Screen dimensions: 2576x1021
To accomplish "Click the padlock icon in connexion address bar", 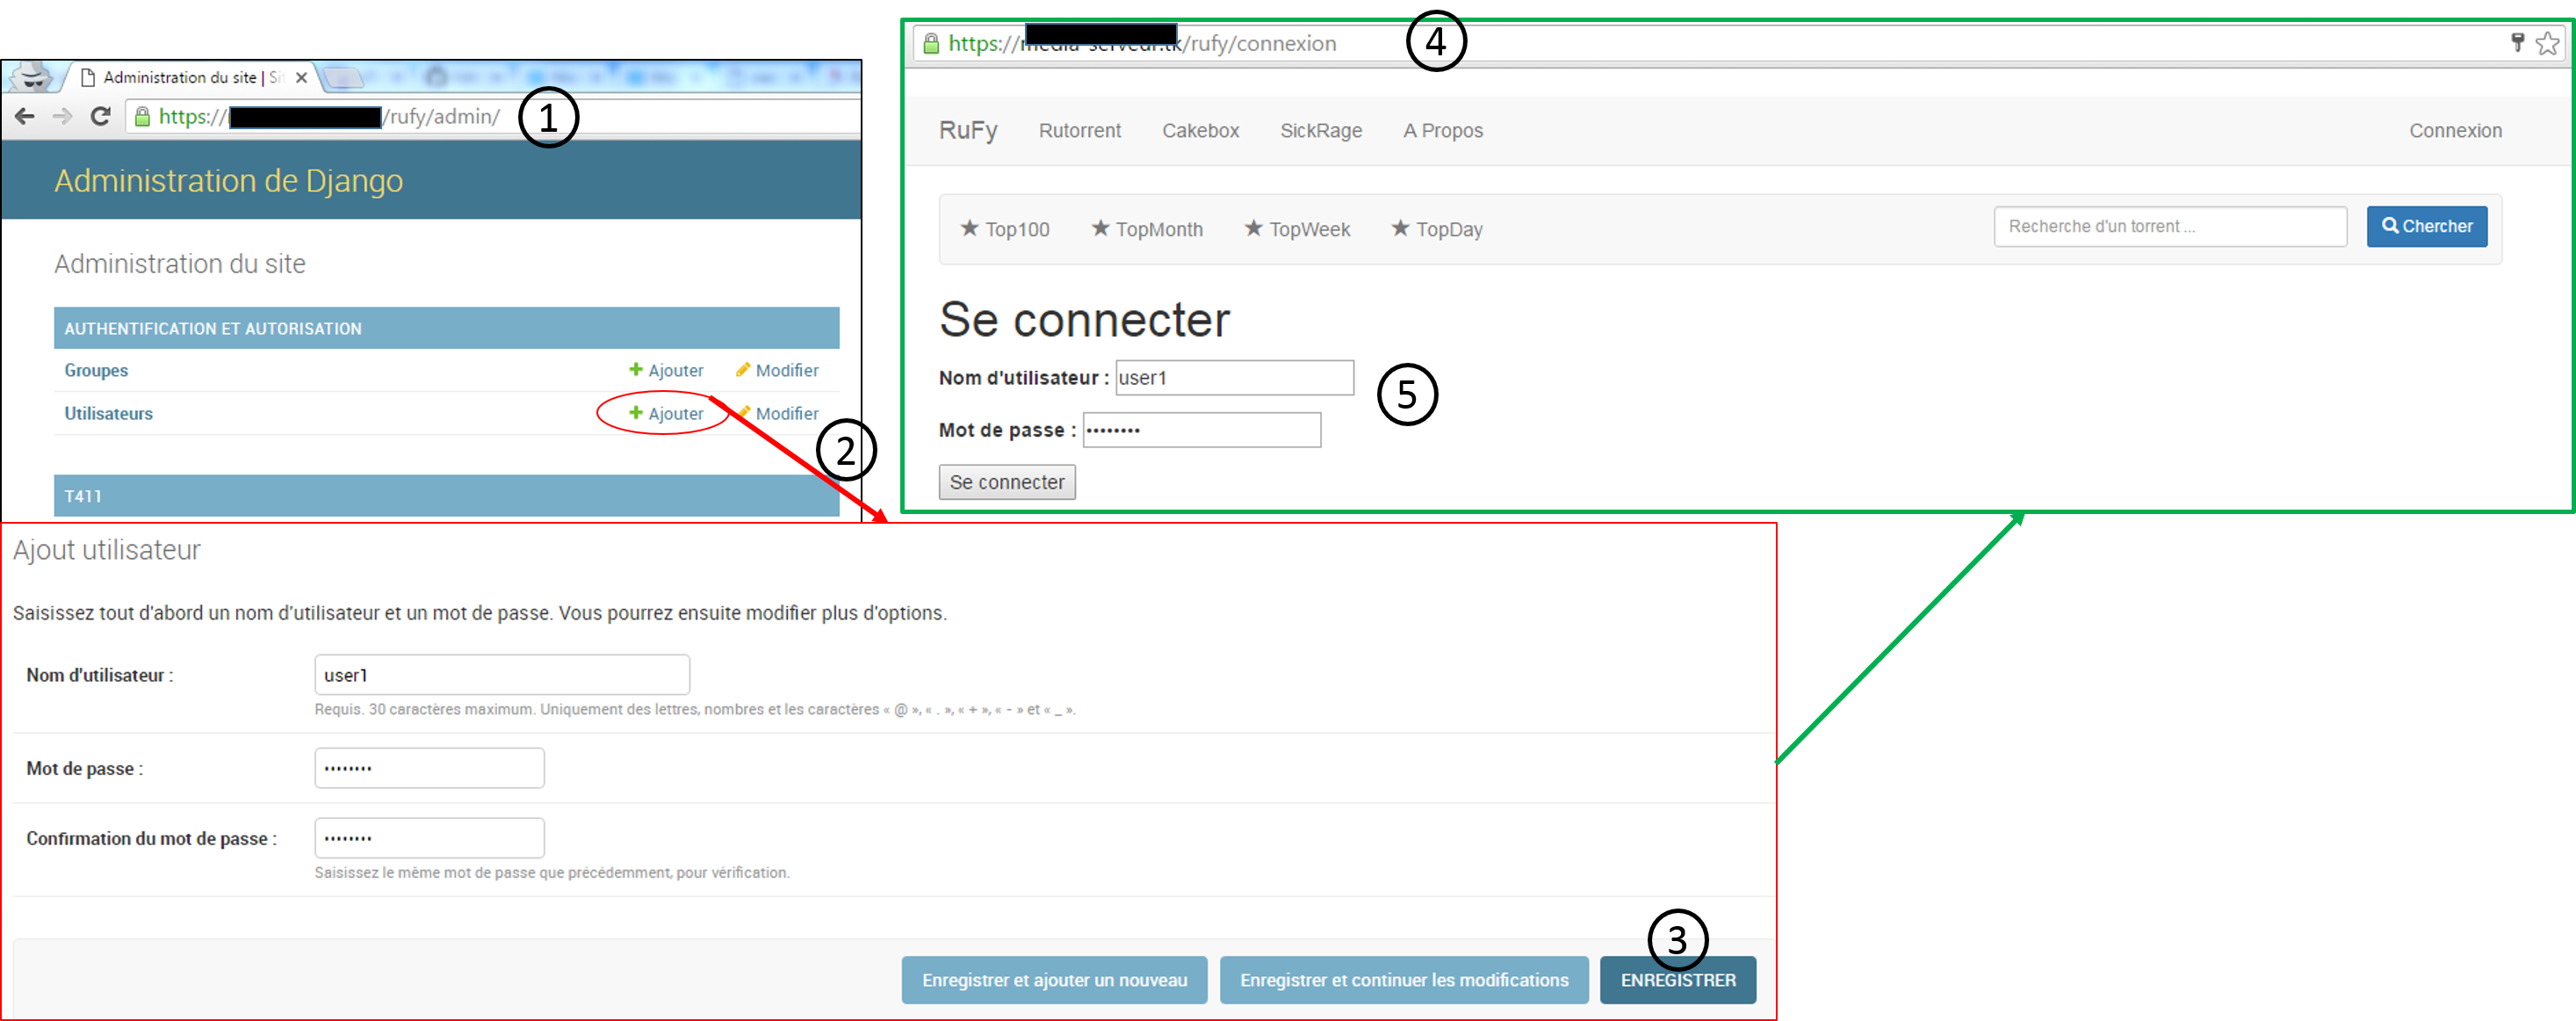I will [931, 44].
